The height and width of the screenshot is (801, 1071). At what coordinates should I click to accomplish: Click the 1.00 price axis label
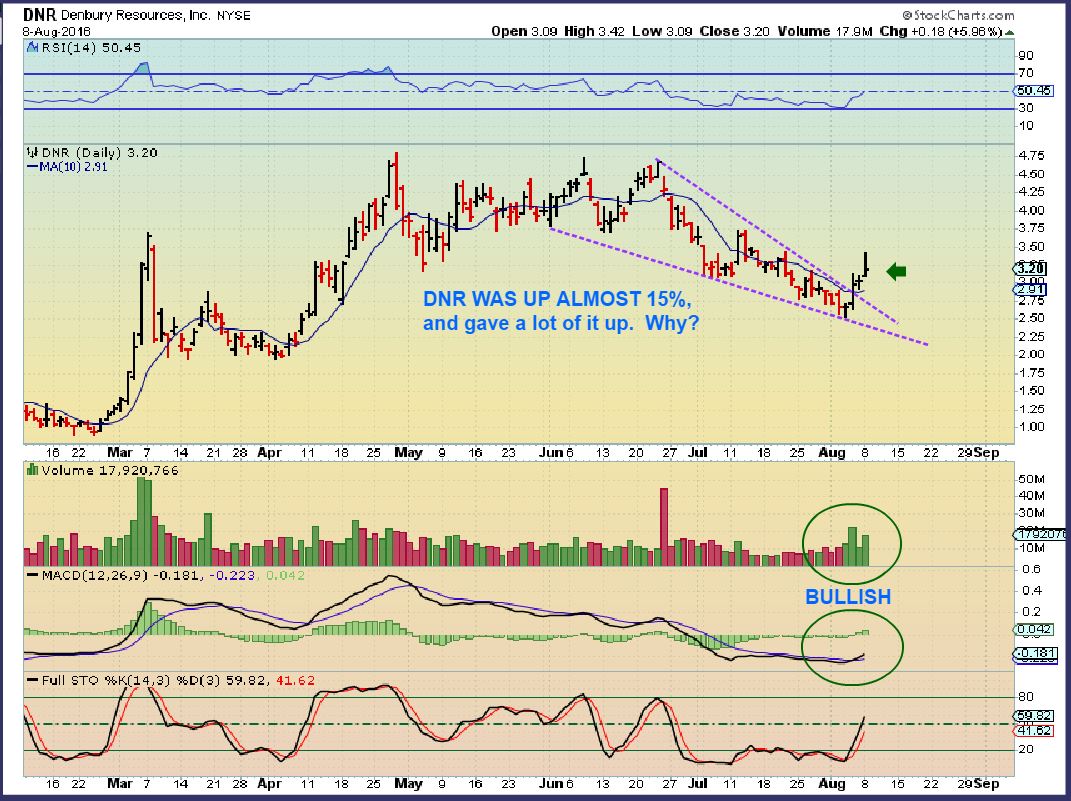[x=1031, y=427]
